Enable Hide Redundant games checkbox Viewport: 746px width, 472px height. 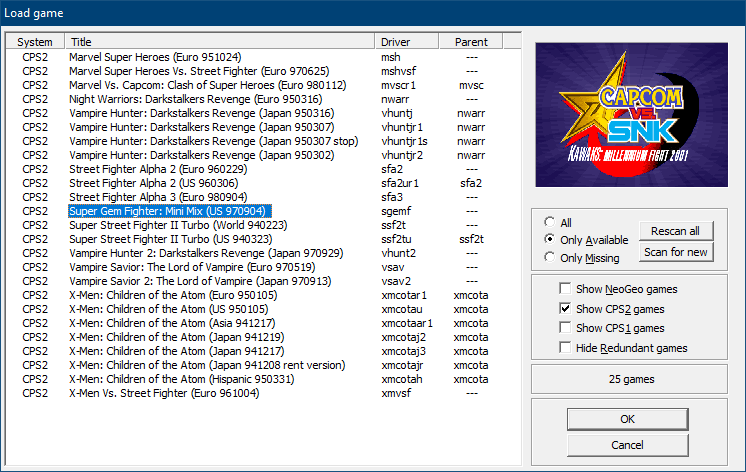click(566, 348)
